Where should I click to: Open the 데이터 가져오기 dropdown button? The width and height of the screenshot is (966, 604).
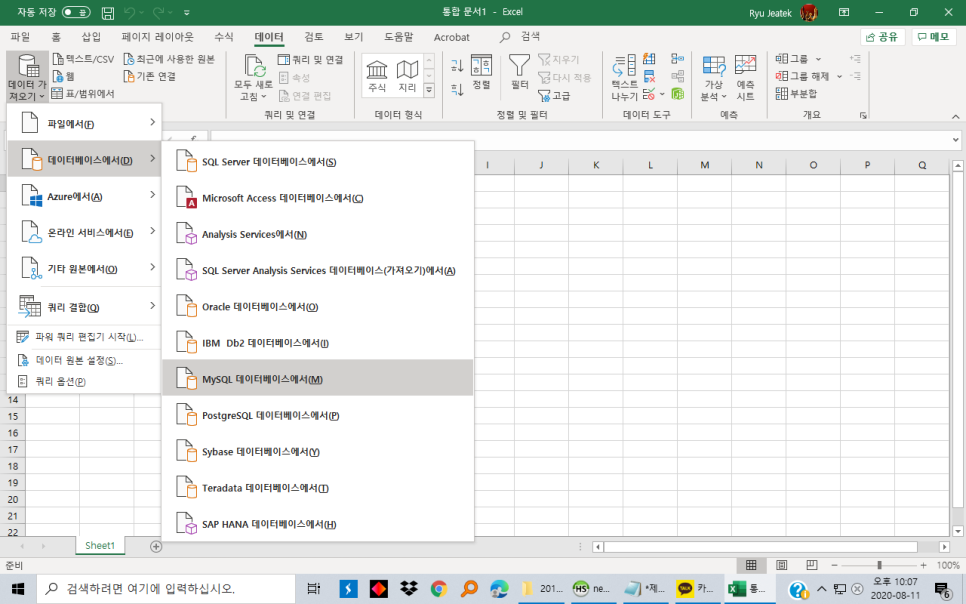click(x=28, y=76)
